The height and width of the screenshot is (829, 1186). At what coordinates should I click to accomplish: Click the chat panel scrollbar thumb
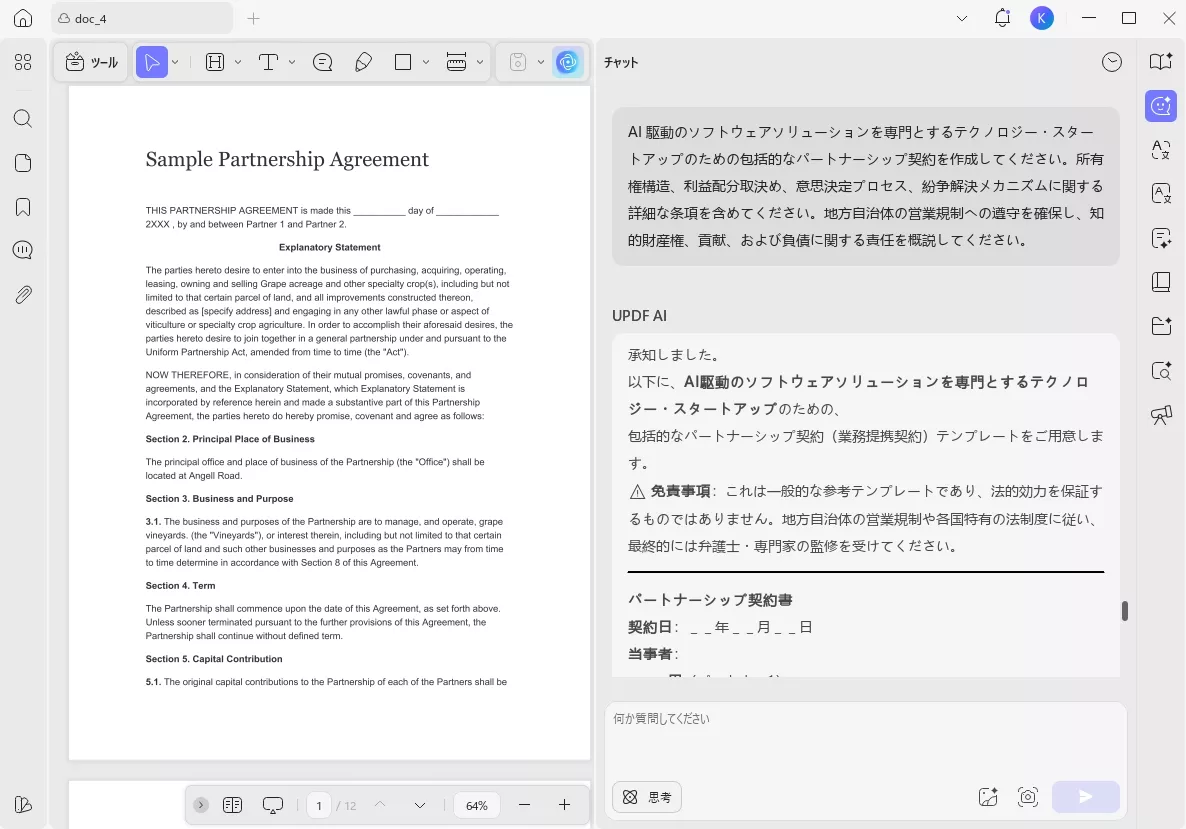1125,611
